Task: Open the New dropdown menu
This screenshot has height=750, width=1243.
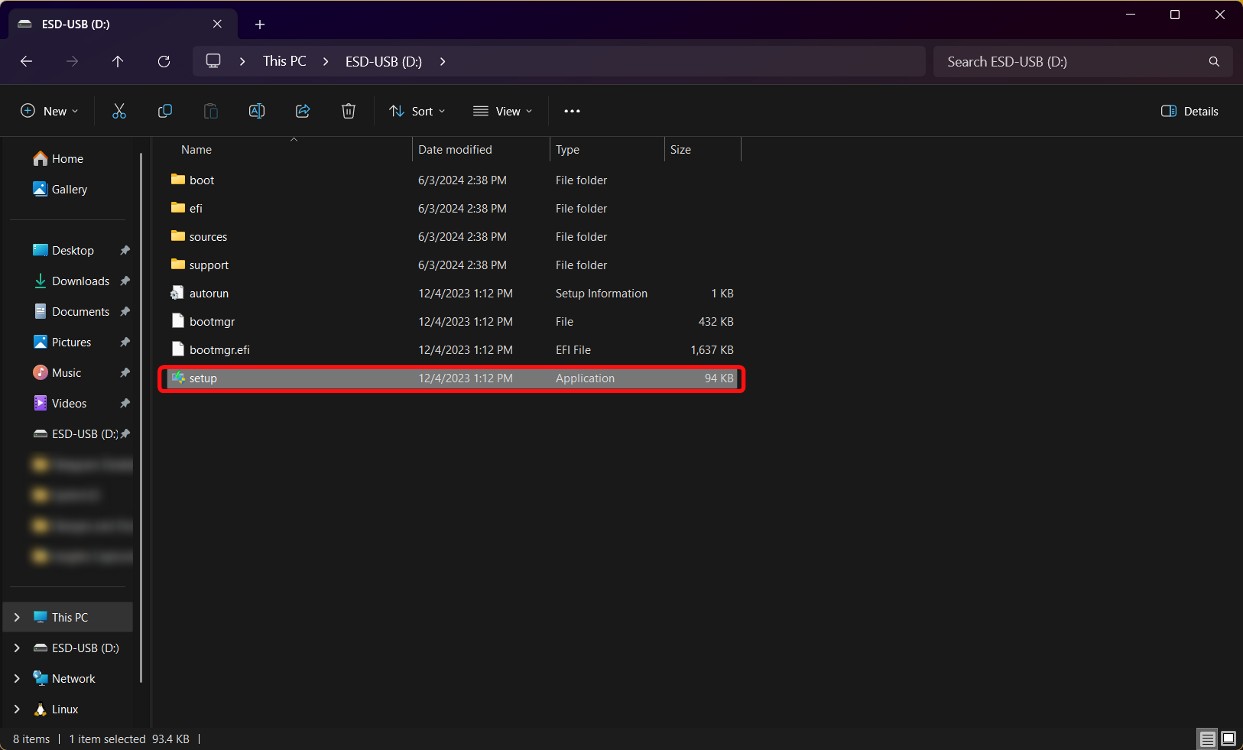Action: [x=48, y=111]
